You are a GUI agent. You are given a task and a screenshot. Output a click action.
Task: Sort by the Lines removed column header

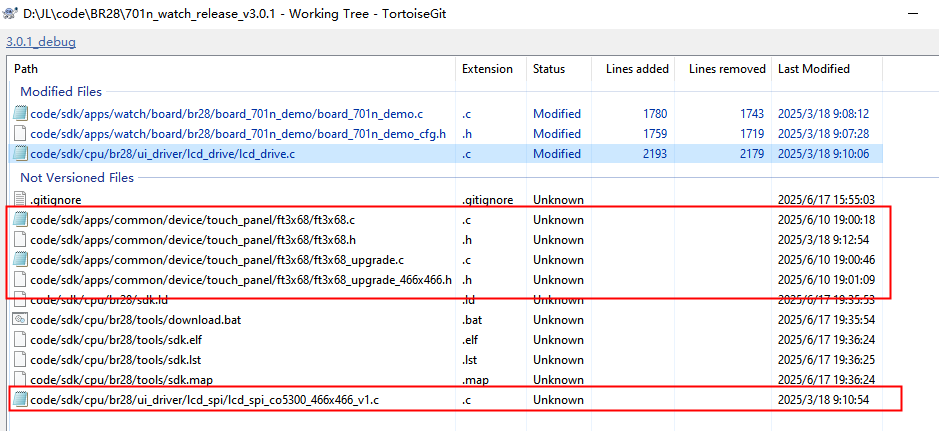[x=727, y=69]
